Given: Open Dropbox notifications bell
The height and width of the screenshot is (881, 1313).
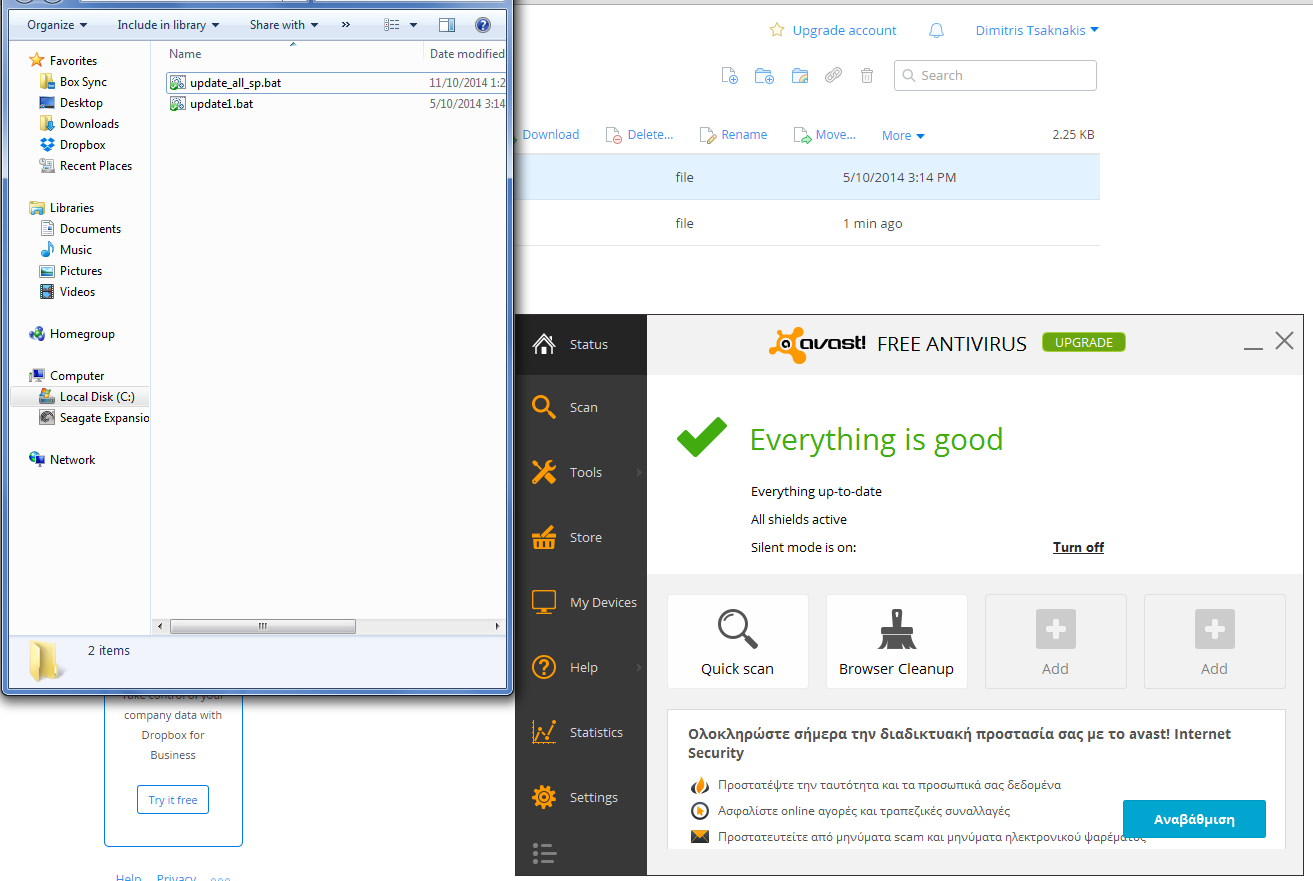Looking at the screenshot, I should pyautogui.click(x=936, y=31).
